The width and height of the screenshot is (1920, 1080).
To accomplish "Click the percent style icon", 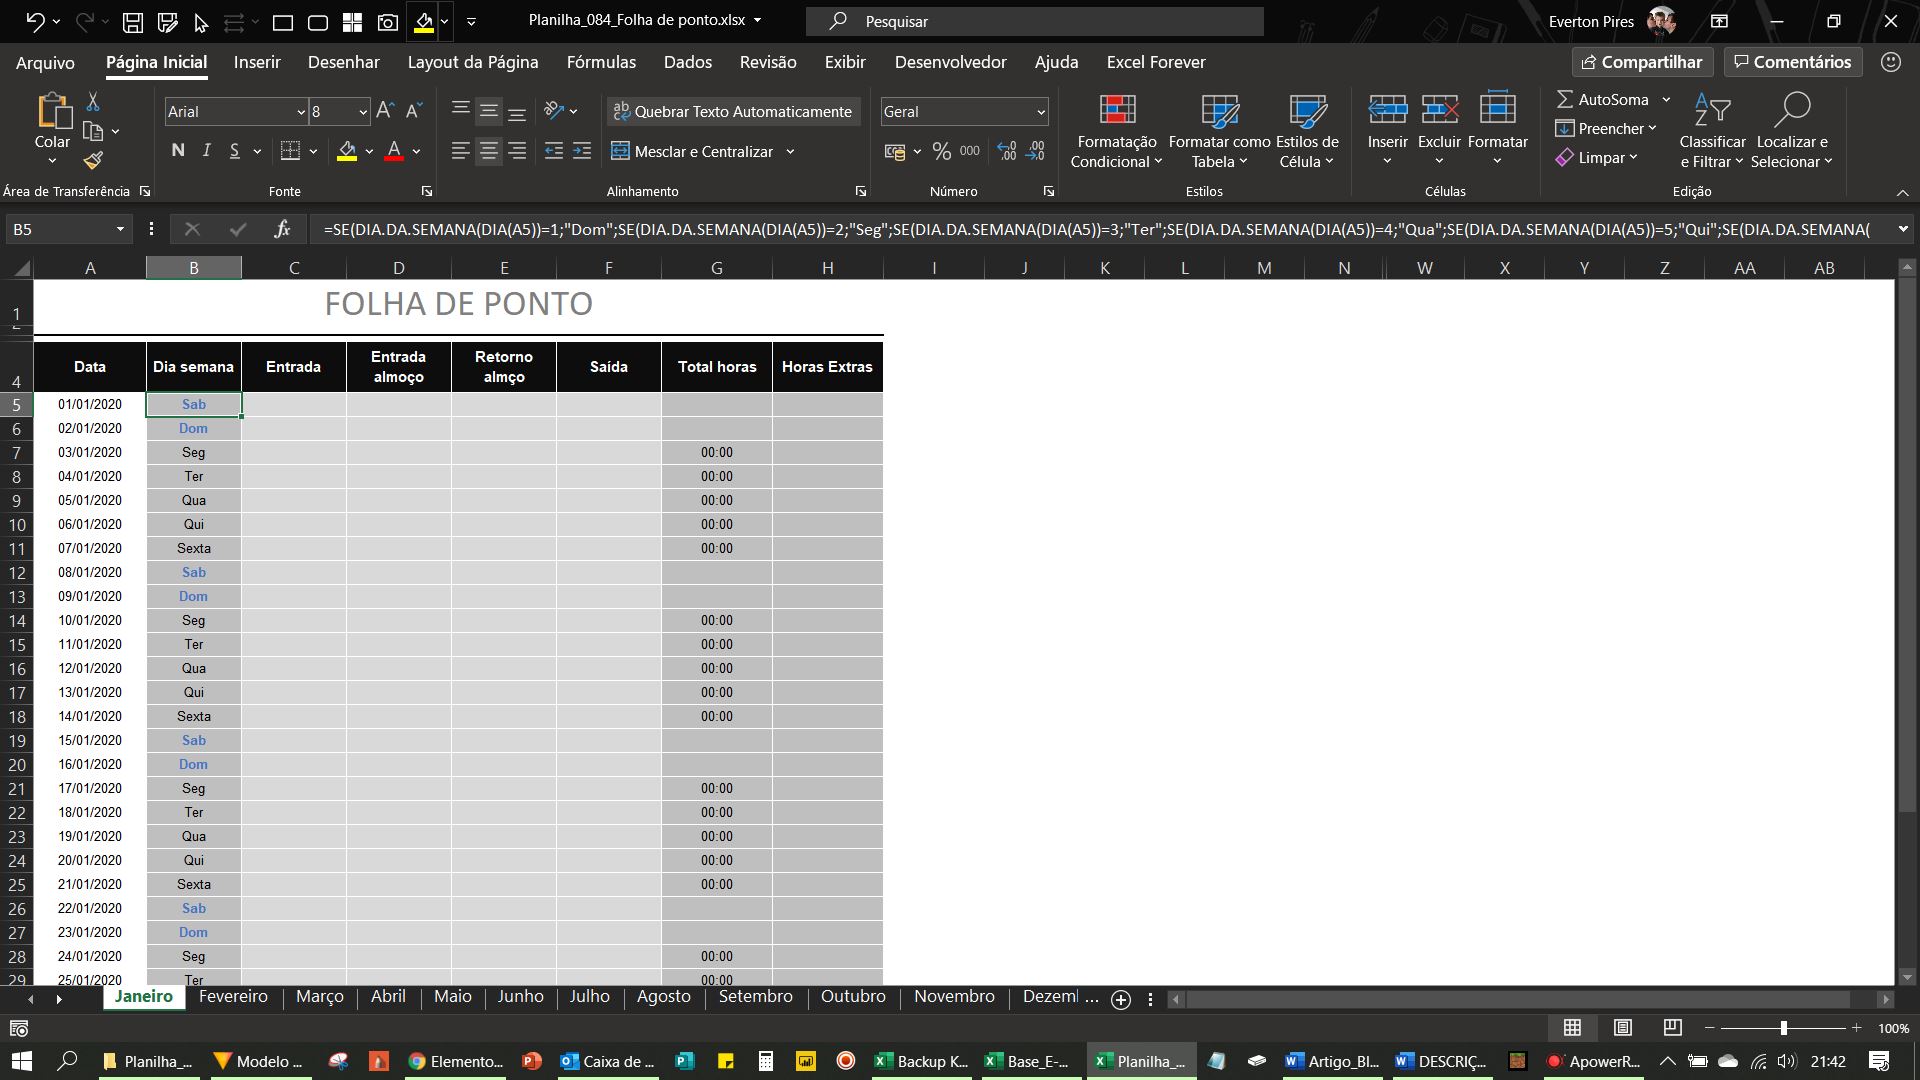I will (x=941, y=151).
